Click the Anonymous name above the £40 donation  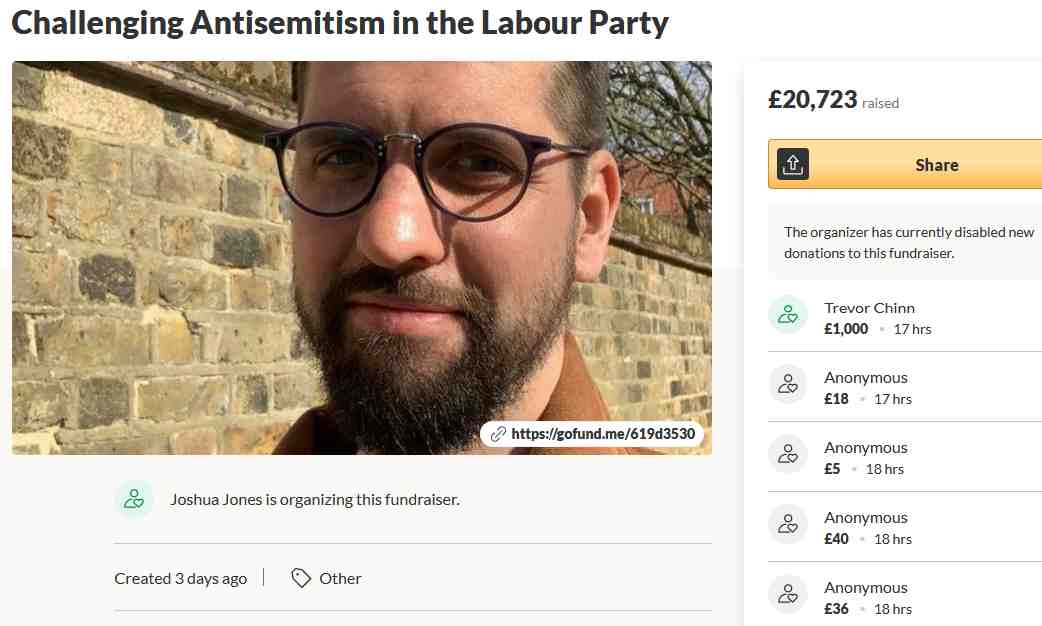tap(866, 518)
